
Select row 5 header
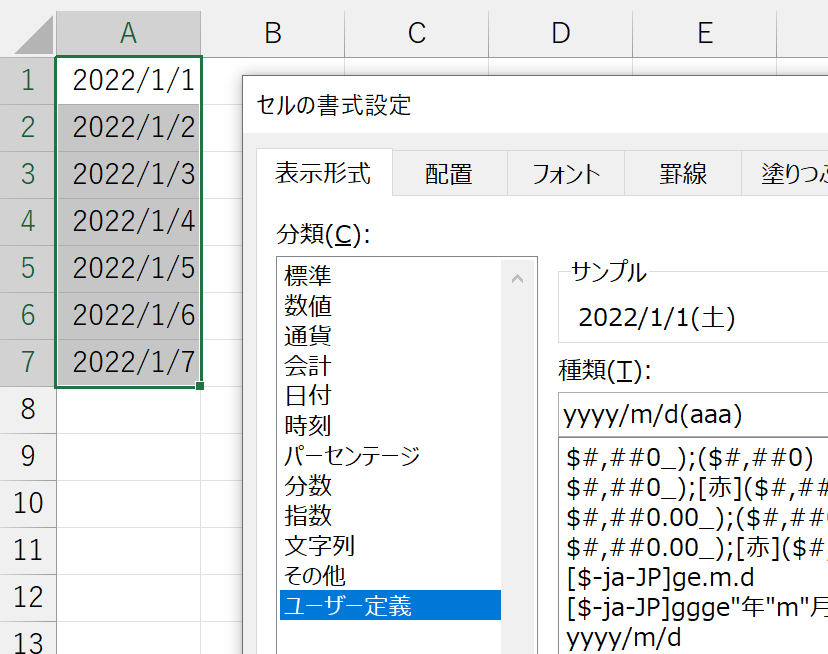[27, 268]
